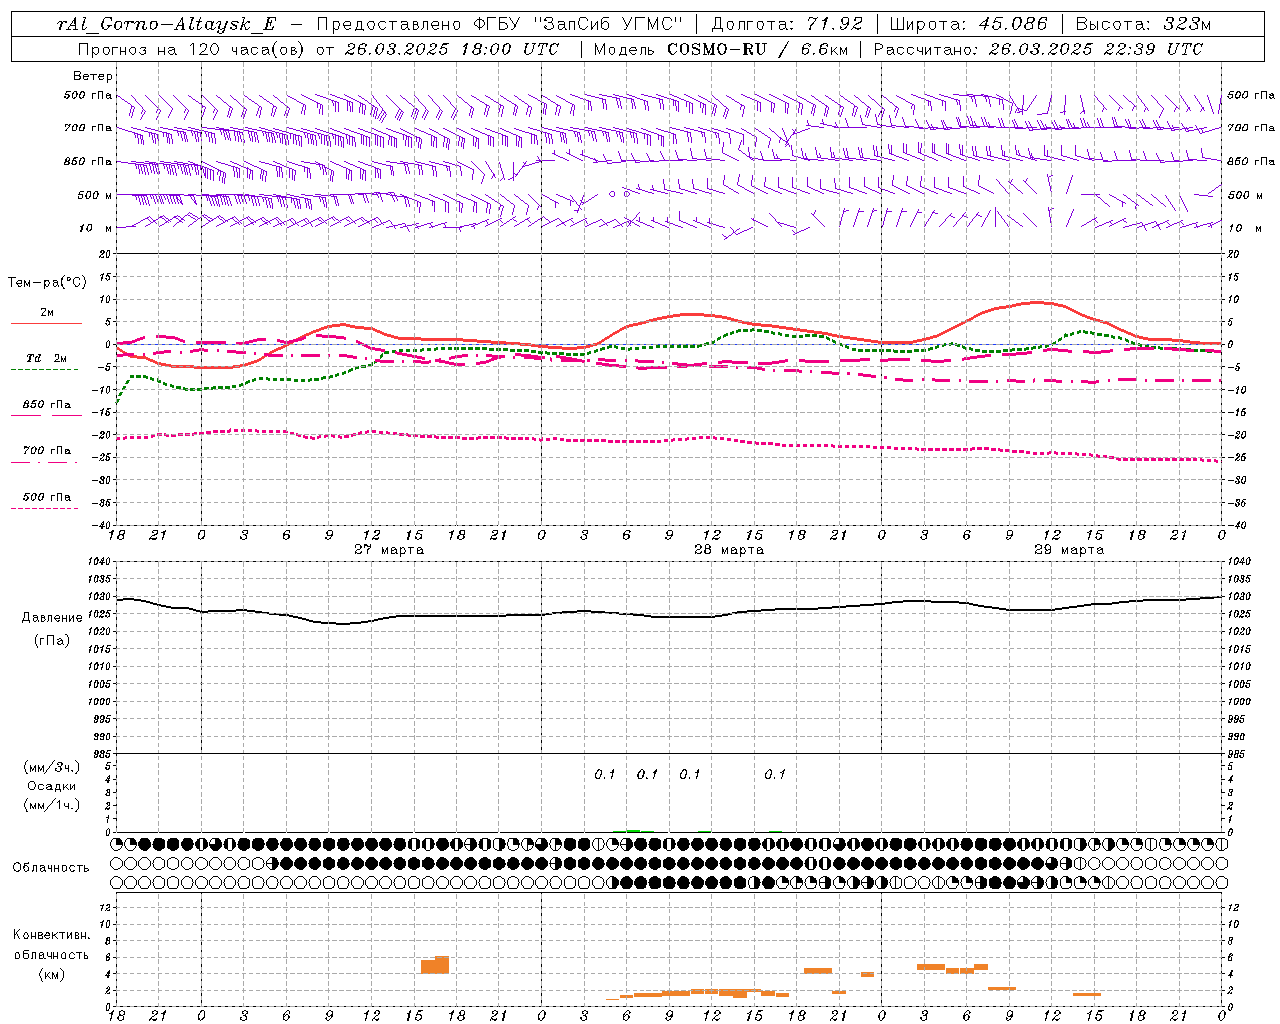Click 12 on the left convective cloud axis
The height and width of the screenshot is (1024, 1280).
pos(105,907)
